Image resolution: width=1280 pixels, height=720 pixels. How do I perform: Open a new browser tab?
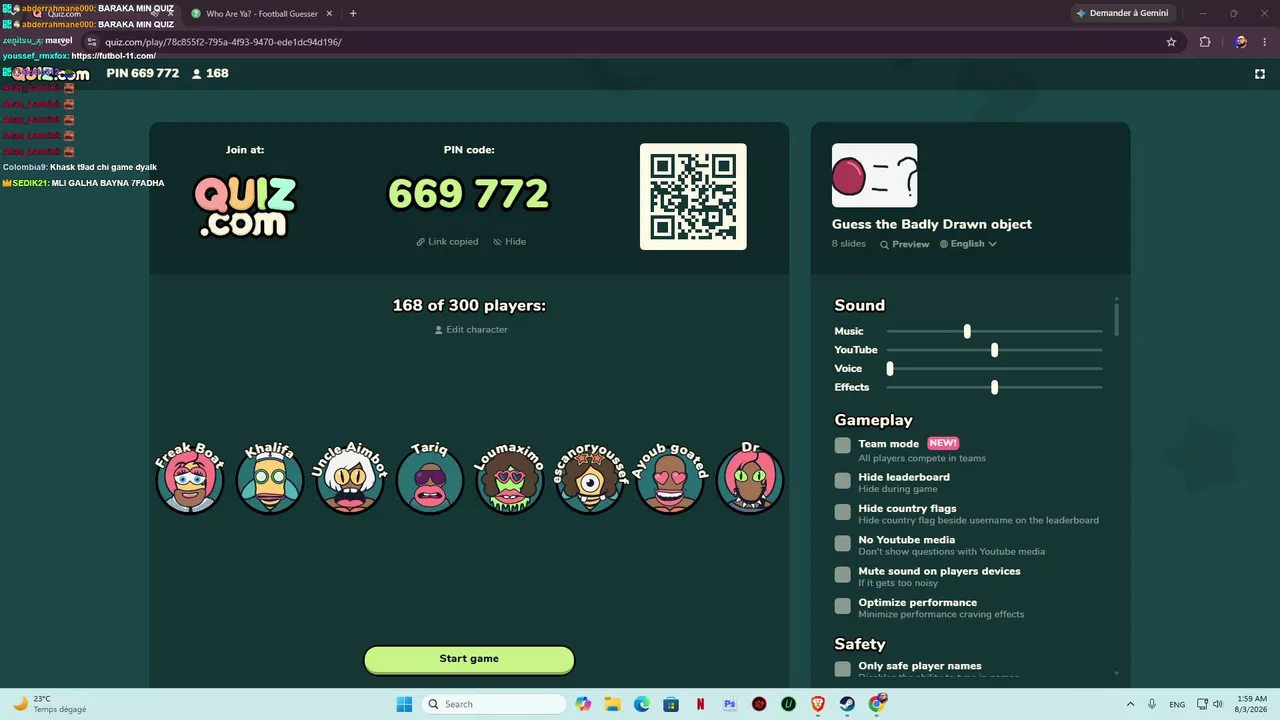coord(353,14)
